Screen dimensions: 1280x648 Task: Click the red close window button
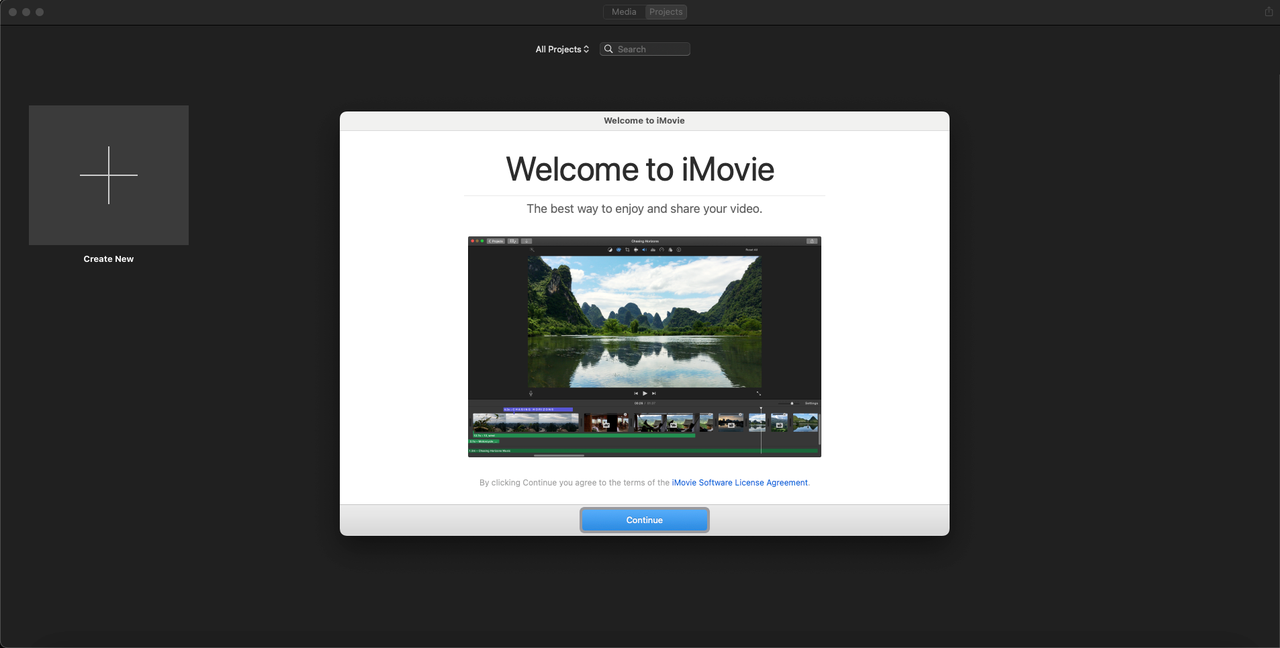point(13,12)
